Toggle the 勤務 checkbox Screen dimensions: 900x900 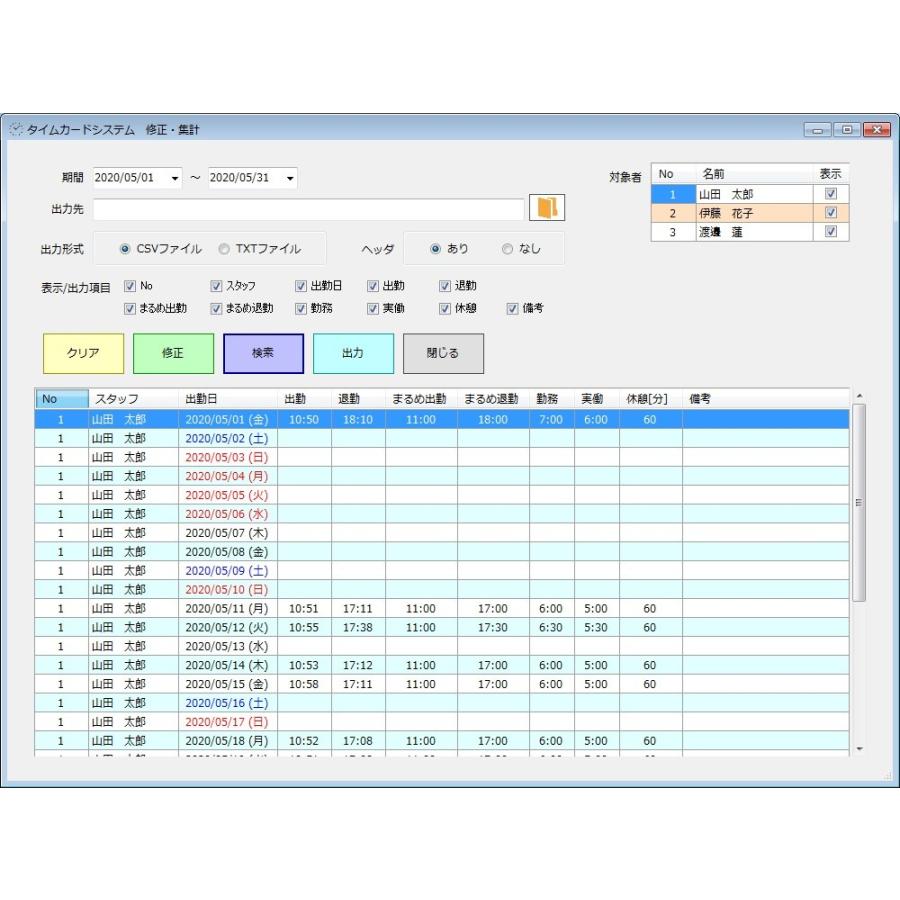click(301, 309)
